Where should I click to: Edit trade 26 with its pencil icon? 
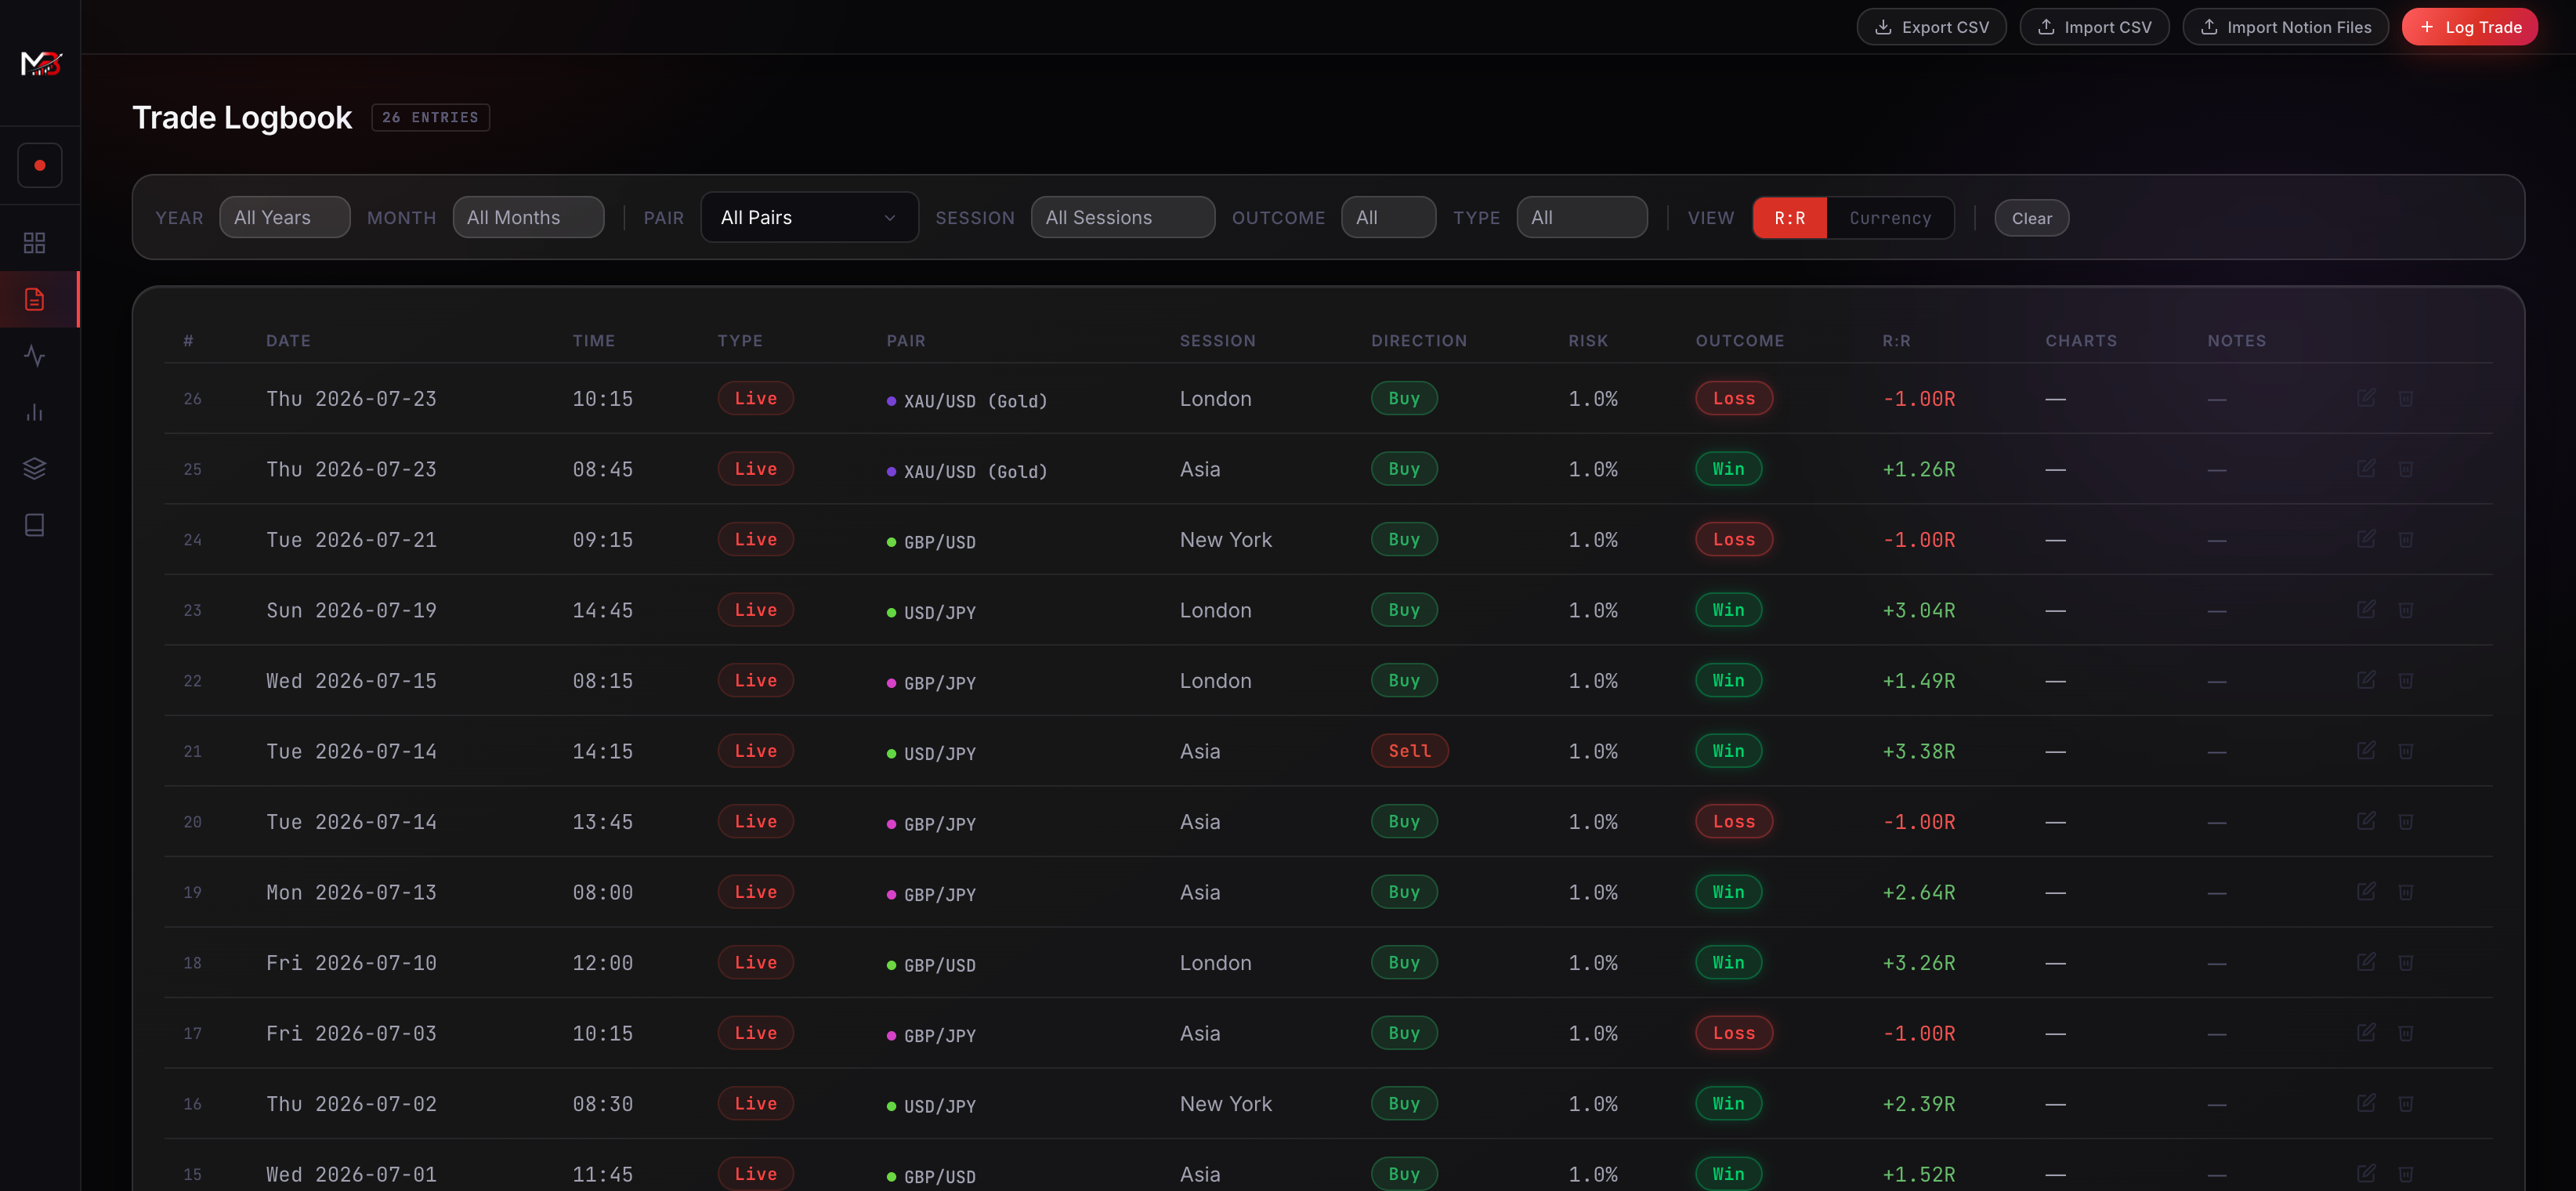(x=2366, y=398)
